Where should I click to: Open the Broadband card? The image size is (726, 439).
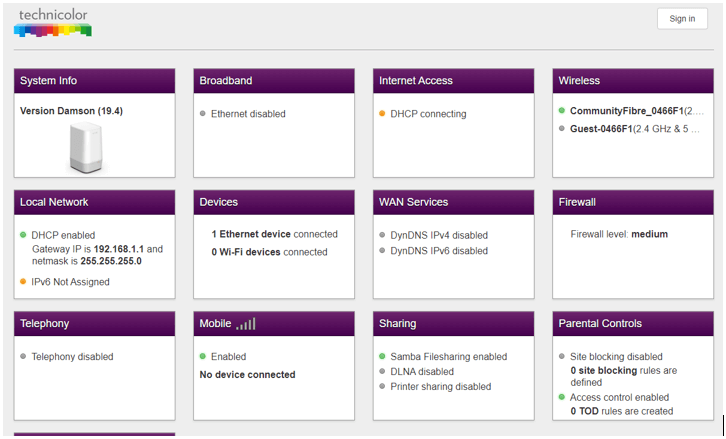pos(273,81)
